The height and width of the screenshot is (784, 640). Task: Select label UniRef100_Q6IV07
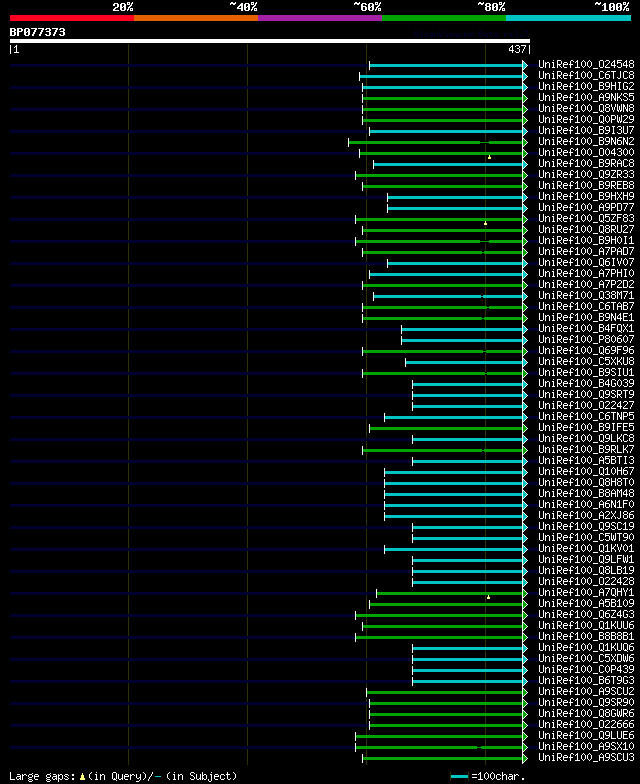pyautogui.click(x=586, y=262)
